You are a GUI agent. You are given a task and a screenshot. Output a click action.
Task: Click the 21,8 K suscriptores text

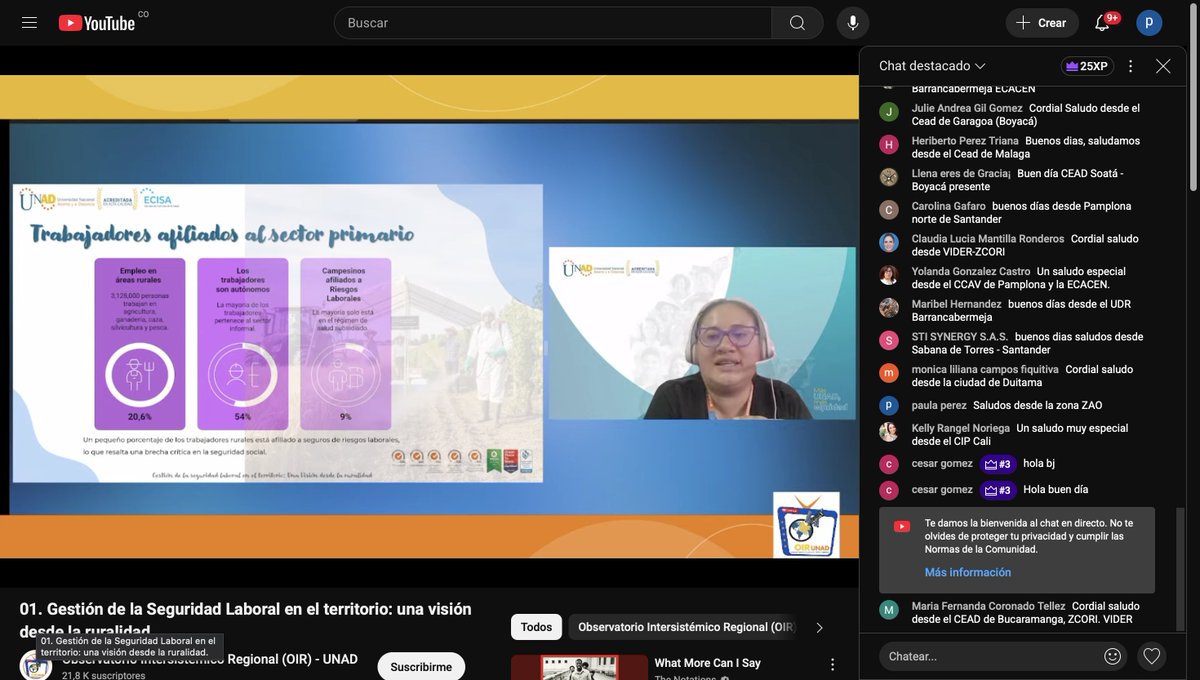pos(103,676)
